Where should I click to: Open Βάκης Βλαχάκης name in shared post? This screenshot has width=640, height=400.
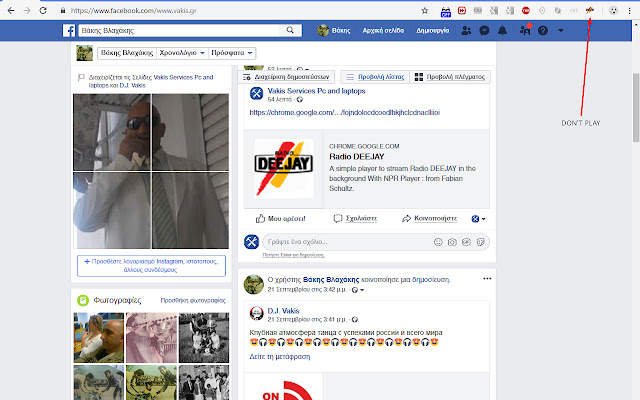[x=331, y=280]
